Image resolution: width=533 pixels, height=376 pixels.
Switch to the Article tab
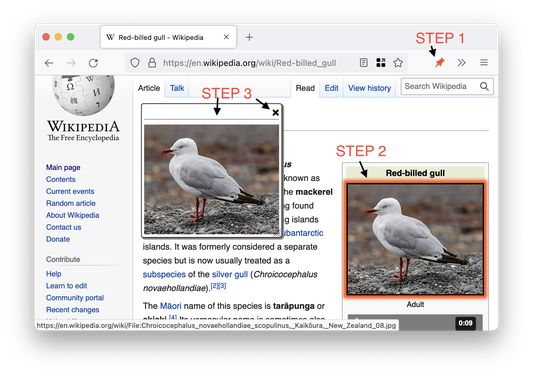149,88
